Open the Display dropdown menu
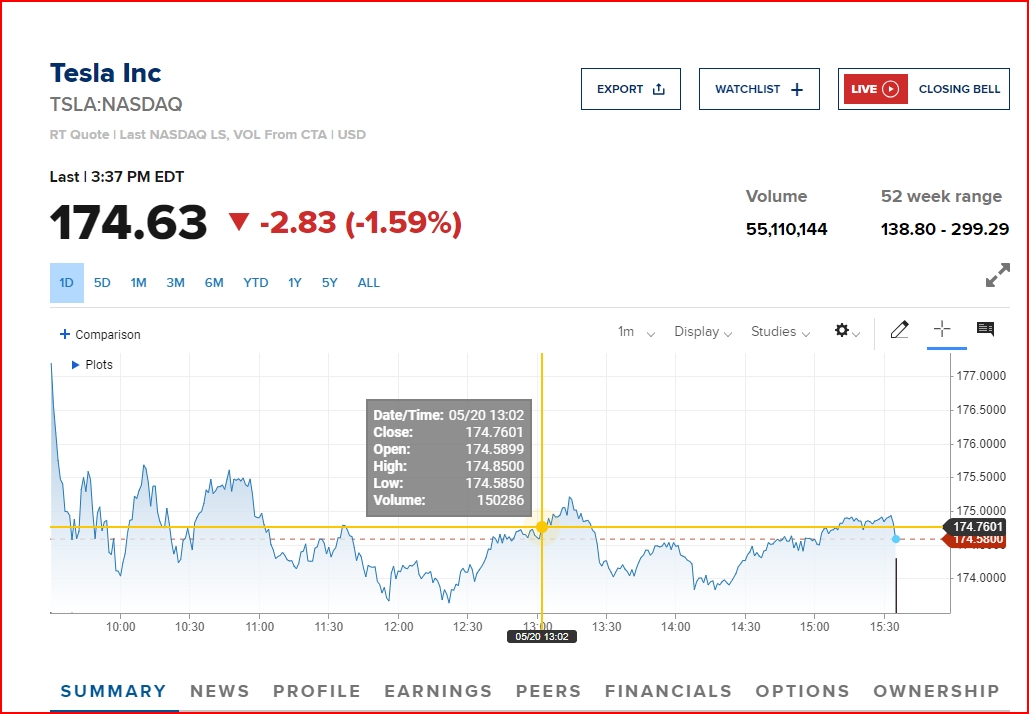The image size is (1029, 714). coord(703,332)
